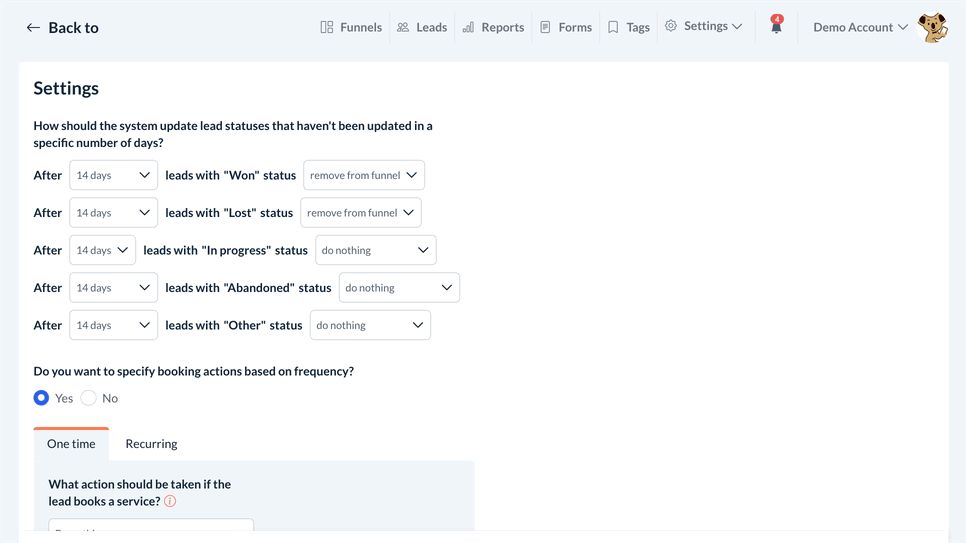Click the Funnels board icon
The width and height of the screenshot is (966, 543).
[327, 27]
